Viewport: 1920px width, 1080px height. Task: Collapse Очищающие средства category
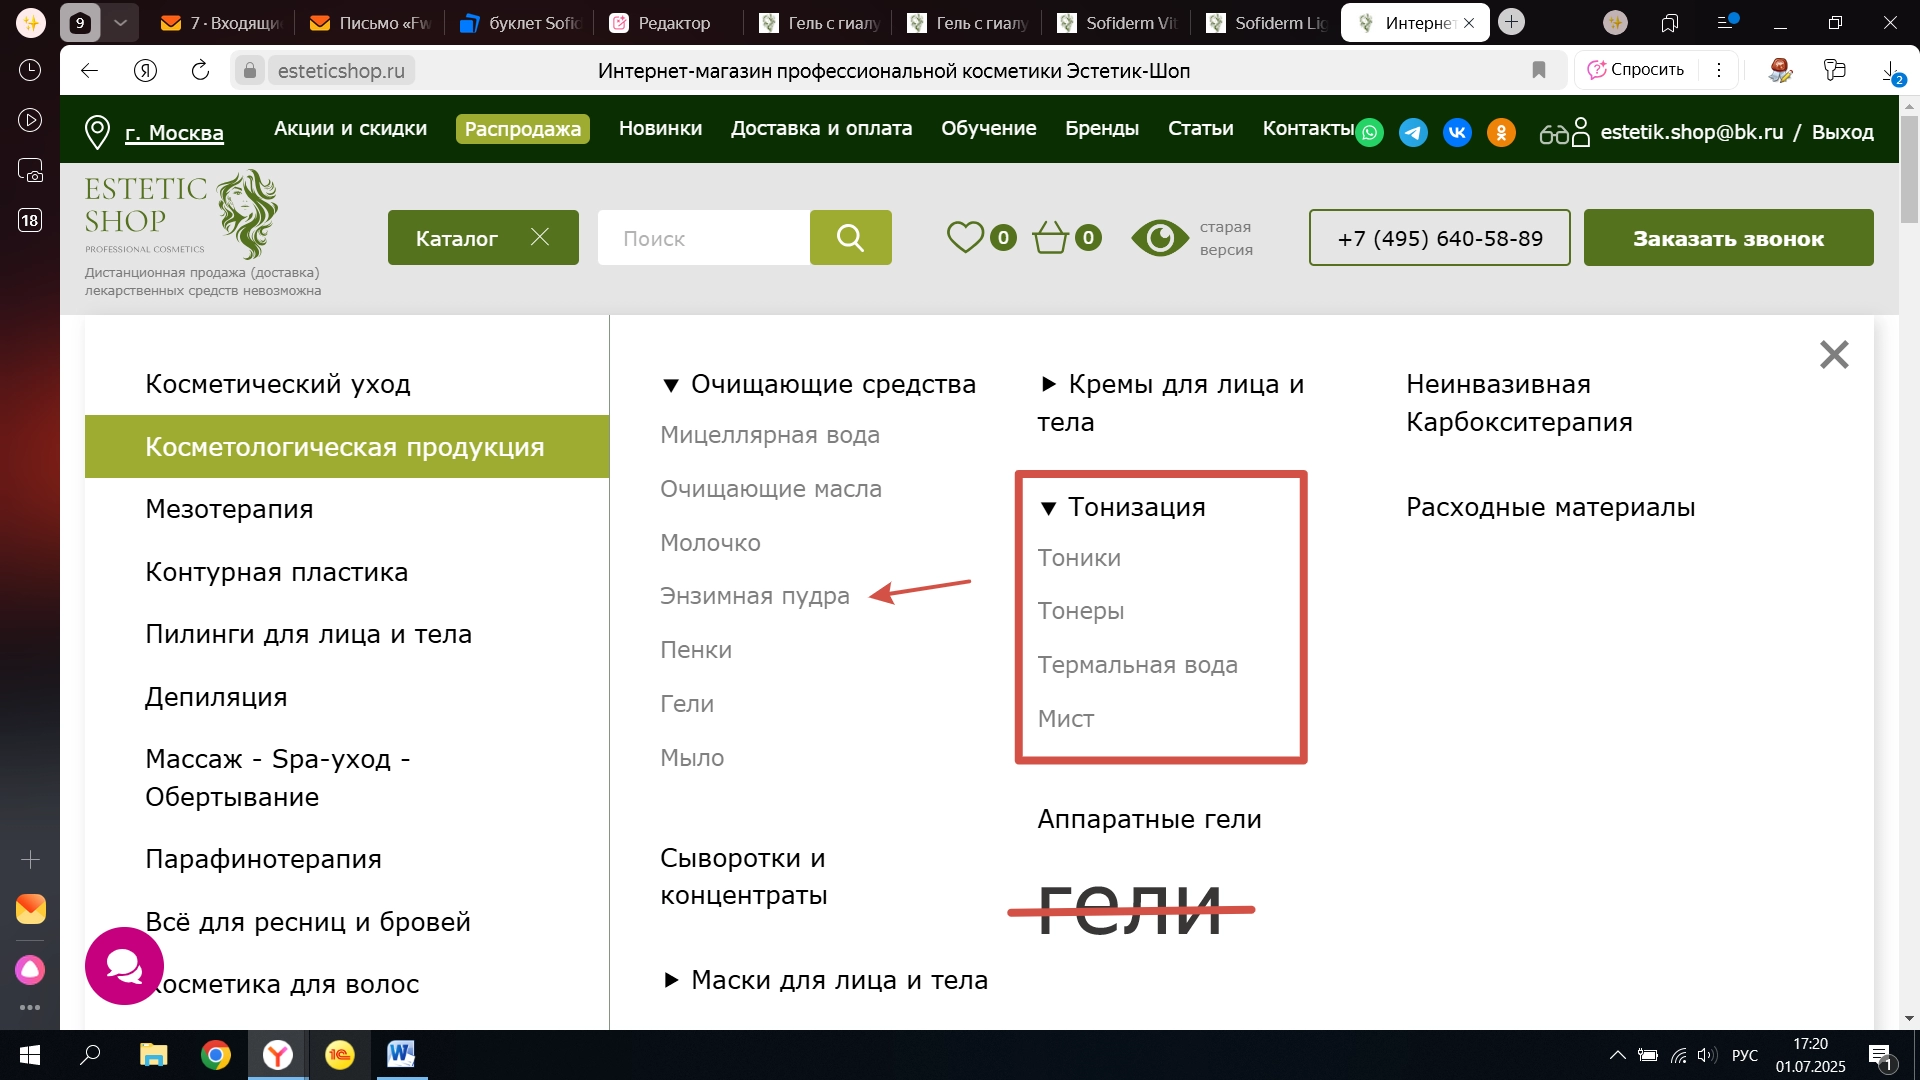(671, 386)
